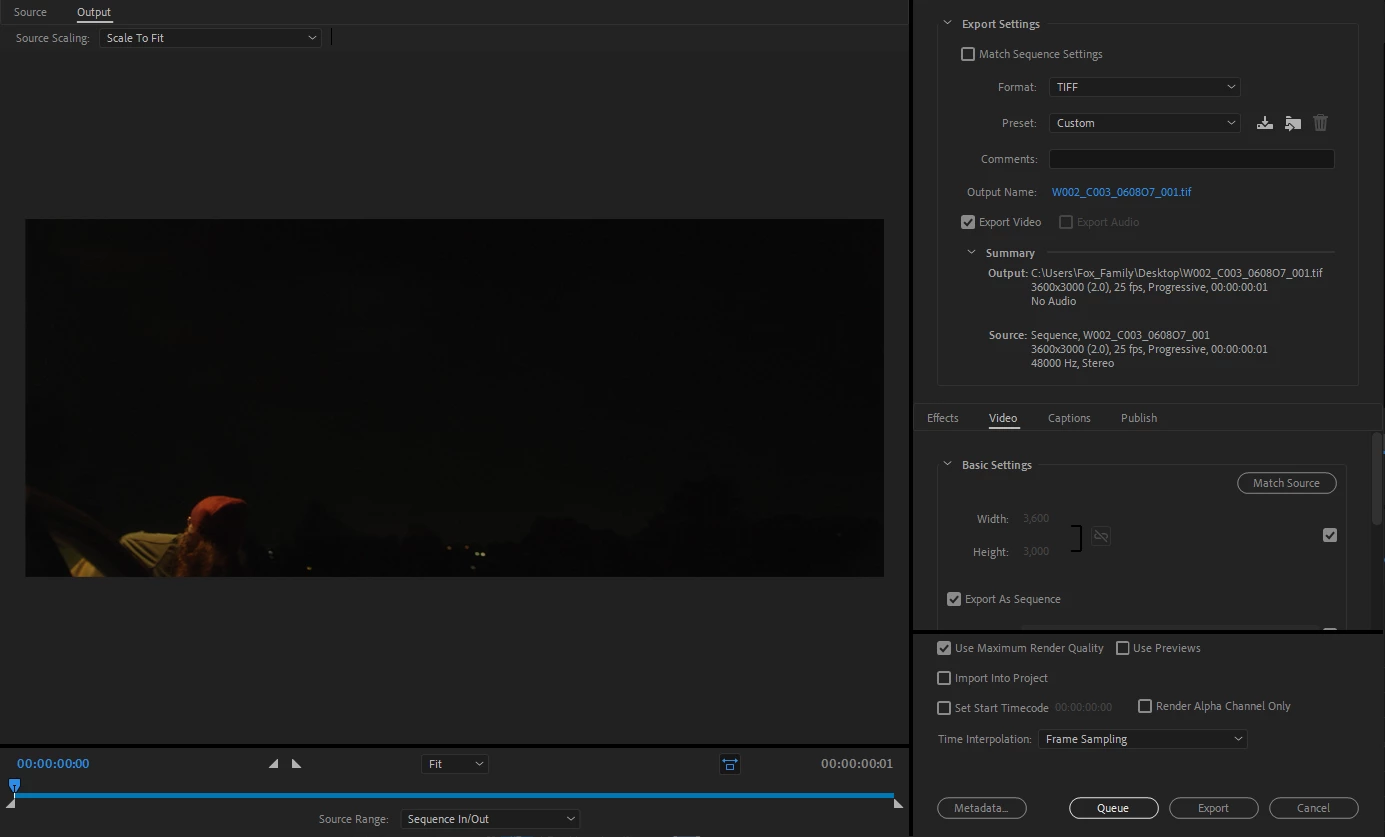1385x837 pixels.
Task: Click the blue timeline range bar
Action: (x=453, y=796)
